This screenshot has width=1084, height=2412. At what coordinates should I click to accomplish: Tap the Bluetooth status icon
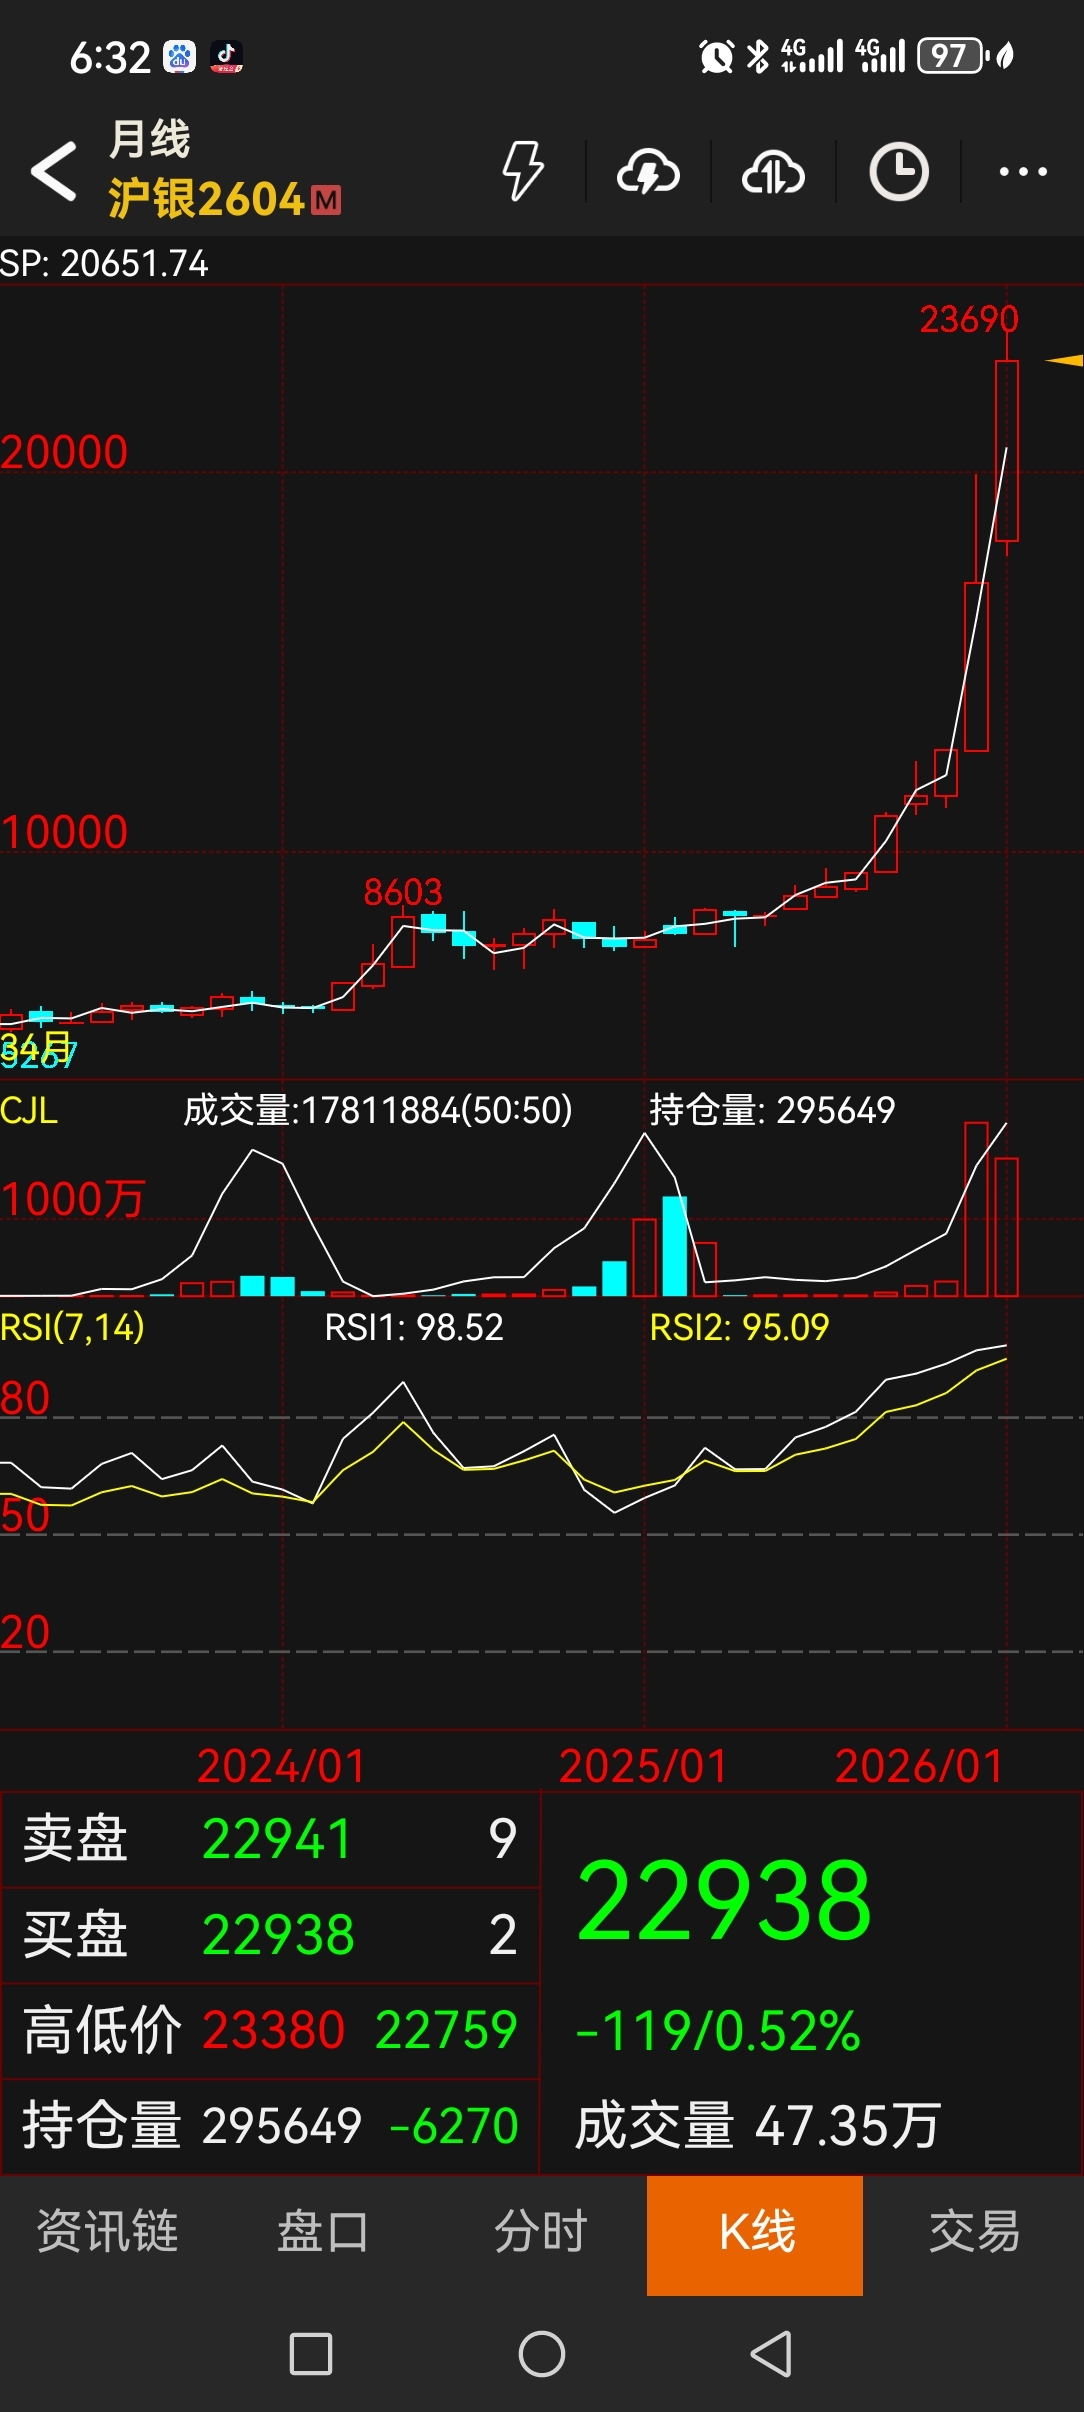(x=758, y=56)
